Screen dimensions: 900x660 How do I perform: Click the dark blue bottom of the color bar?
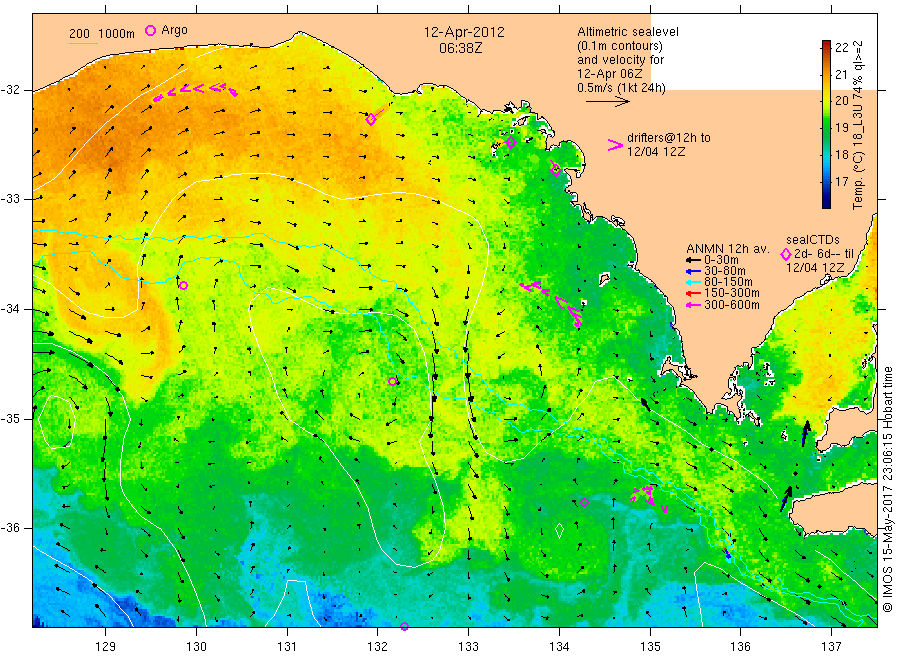point(827,201)
